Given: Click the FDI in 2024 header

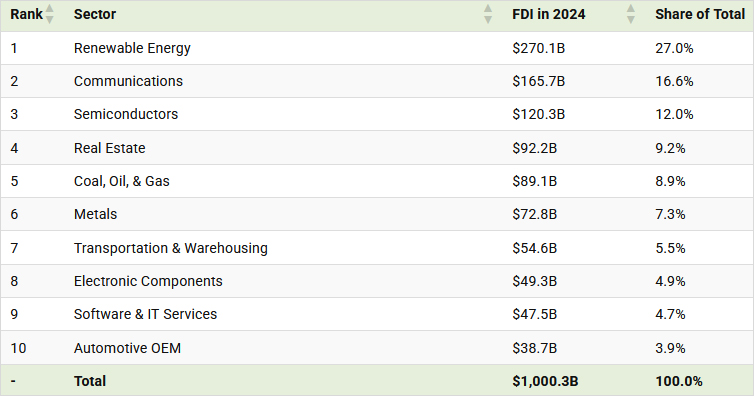Looking at the screenshot, I should (549, 14).
